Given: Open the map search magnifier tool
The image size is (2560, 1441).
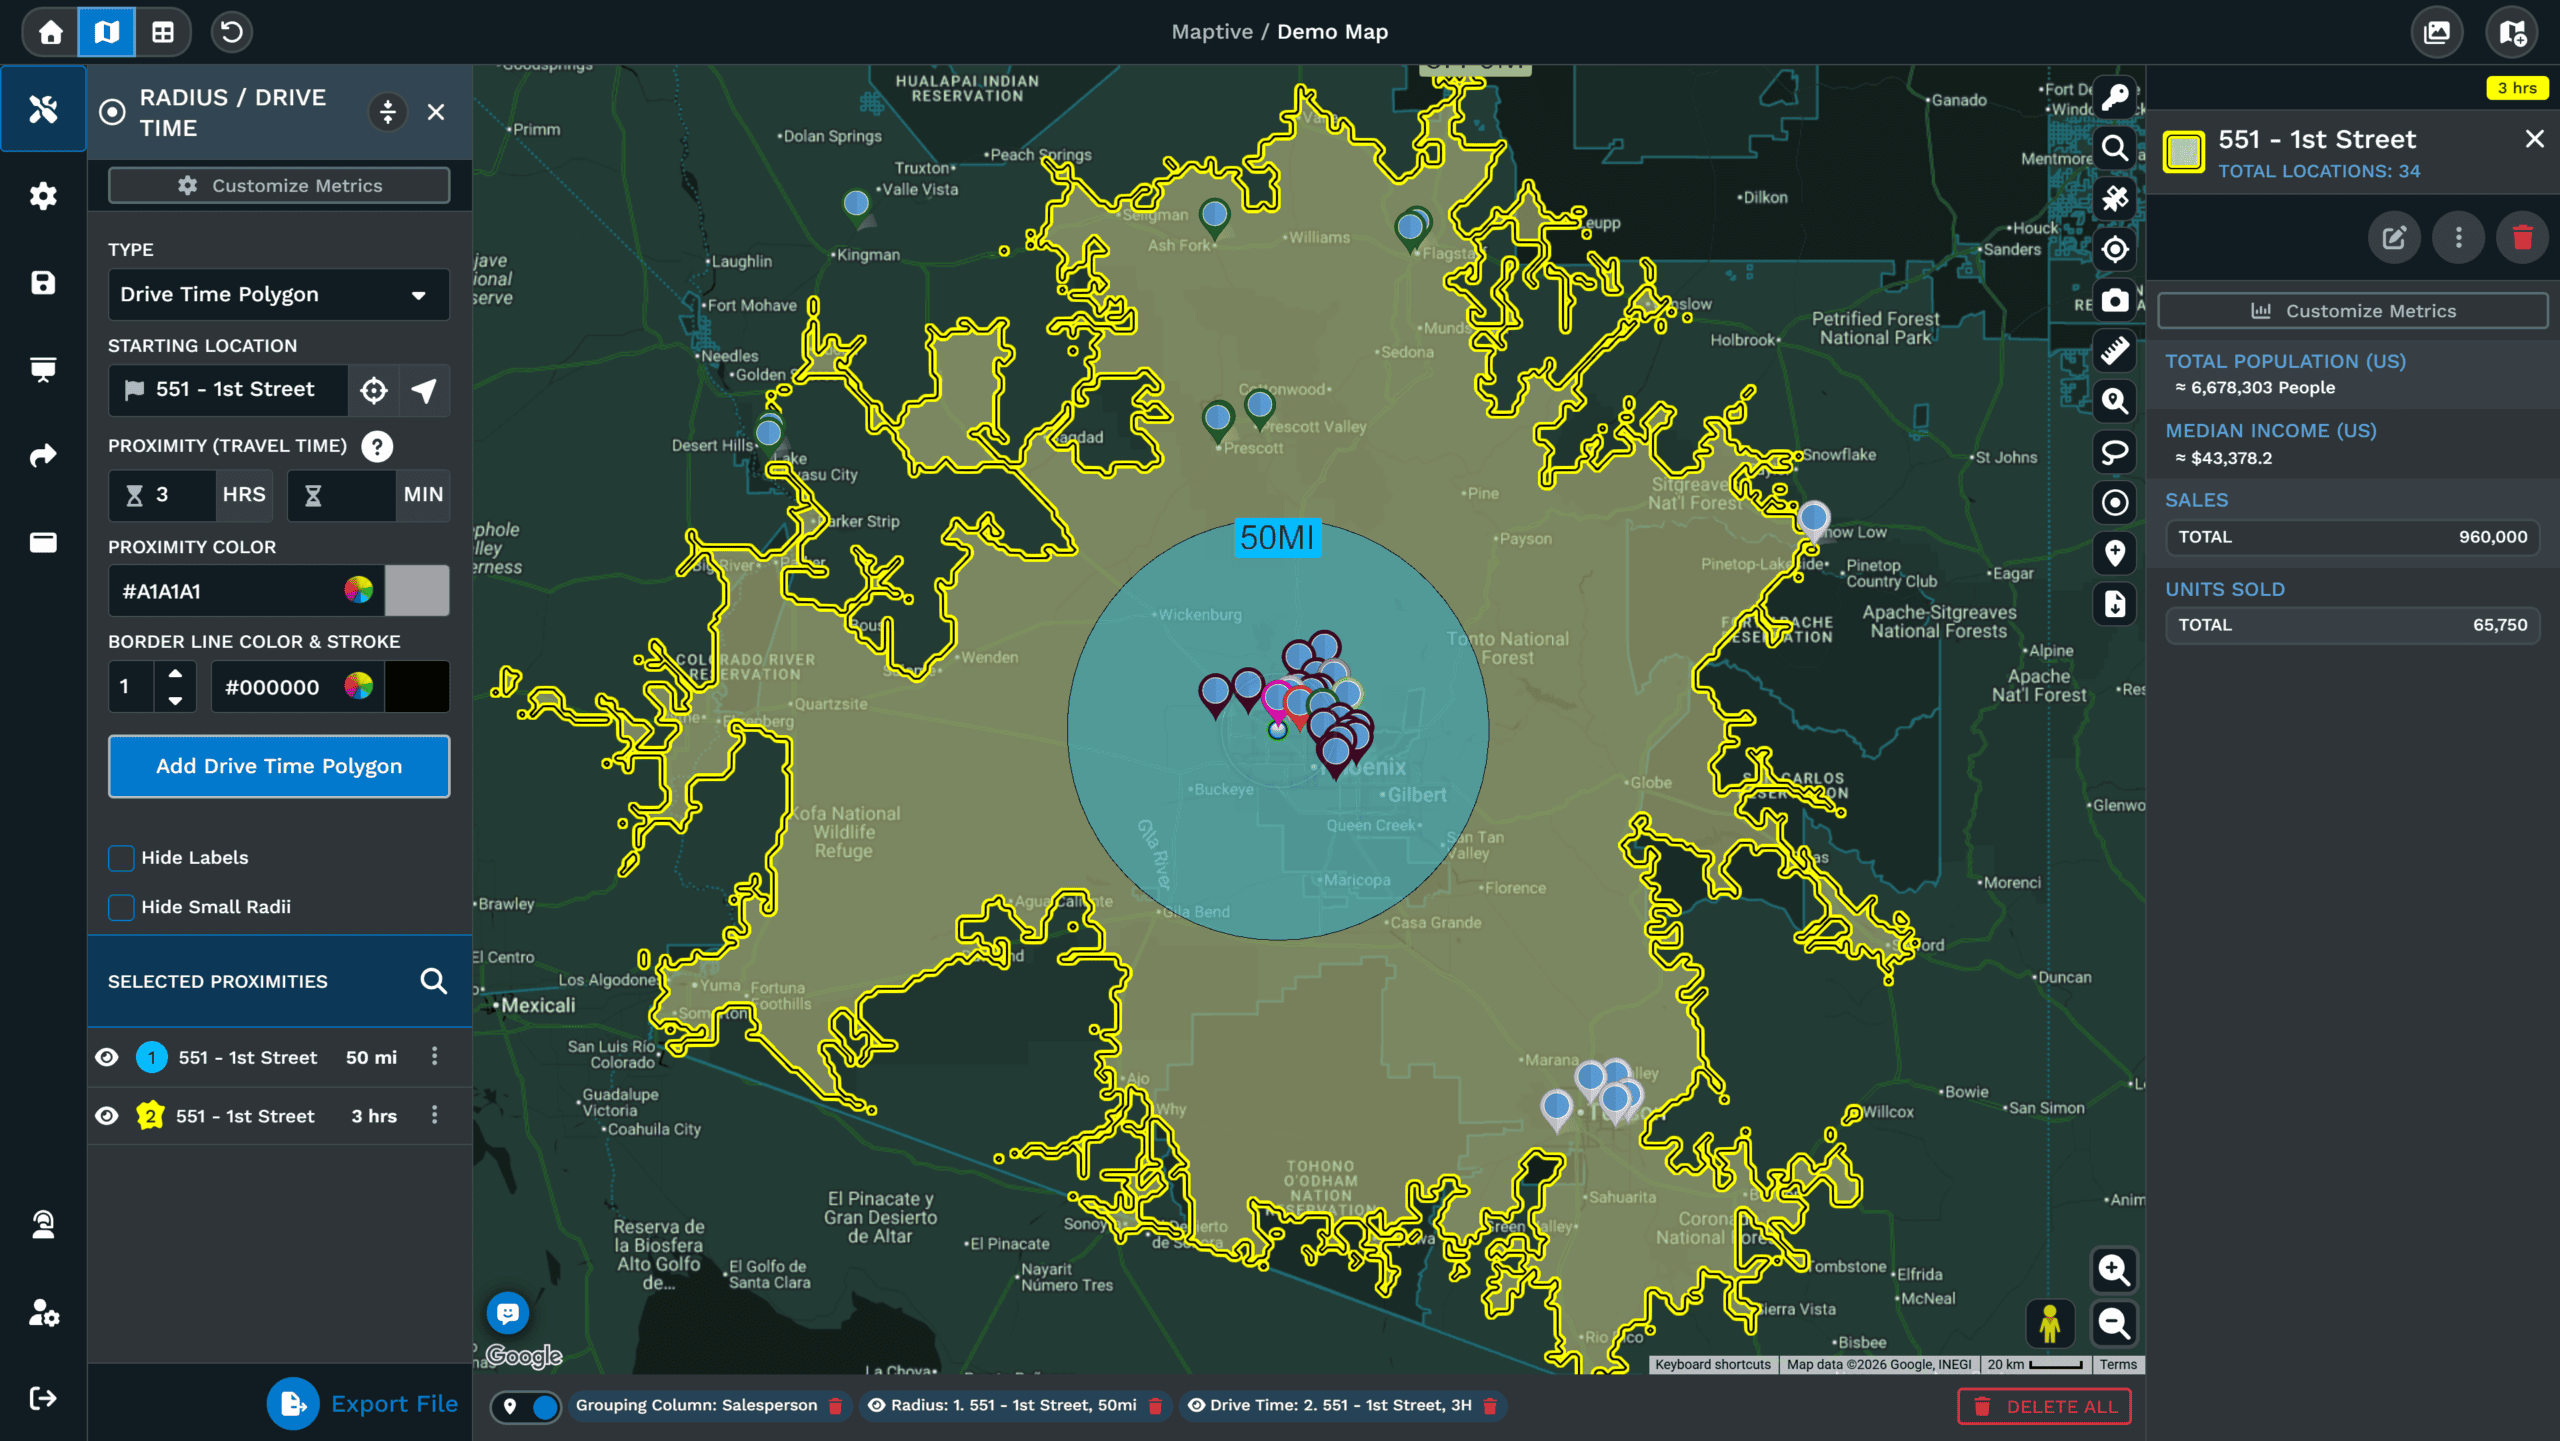Looking at the screenshot, I should (2115, 148).
